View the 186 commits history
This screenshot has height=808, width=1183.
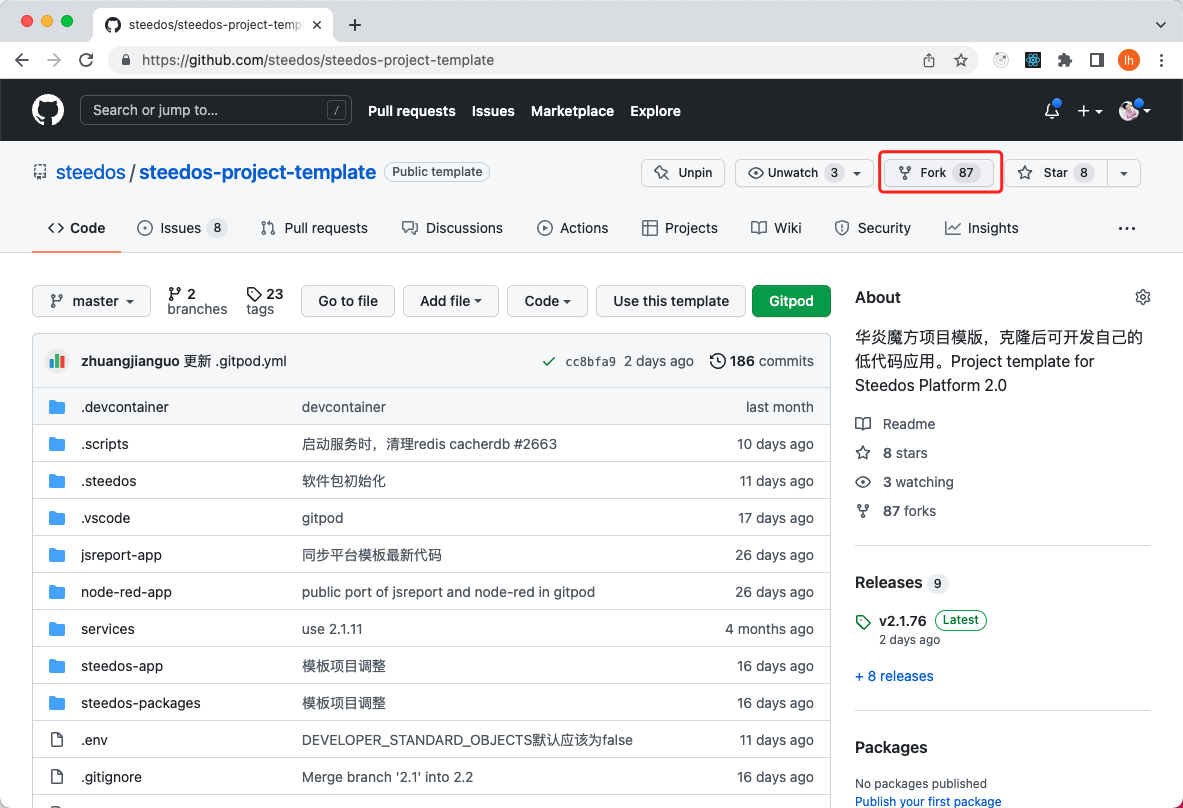pyautogui.click(x=762, y=361)
